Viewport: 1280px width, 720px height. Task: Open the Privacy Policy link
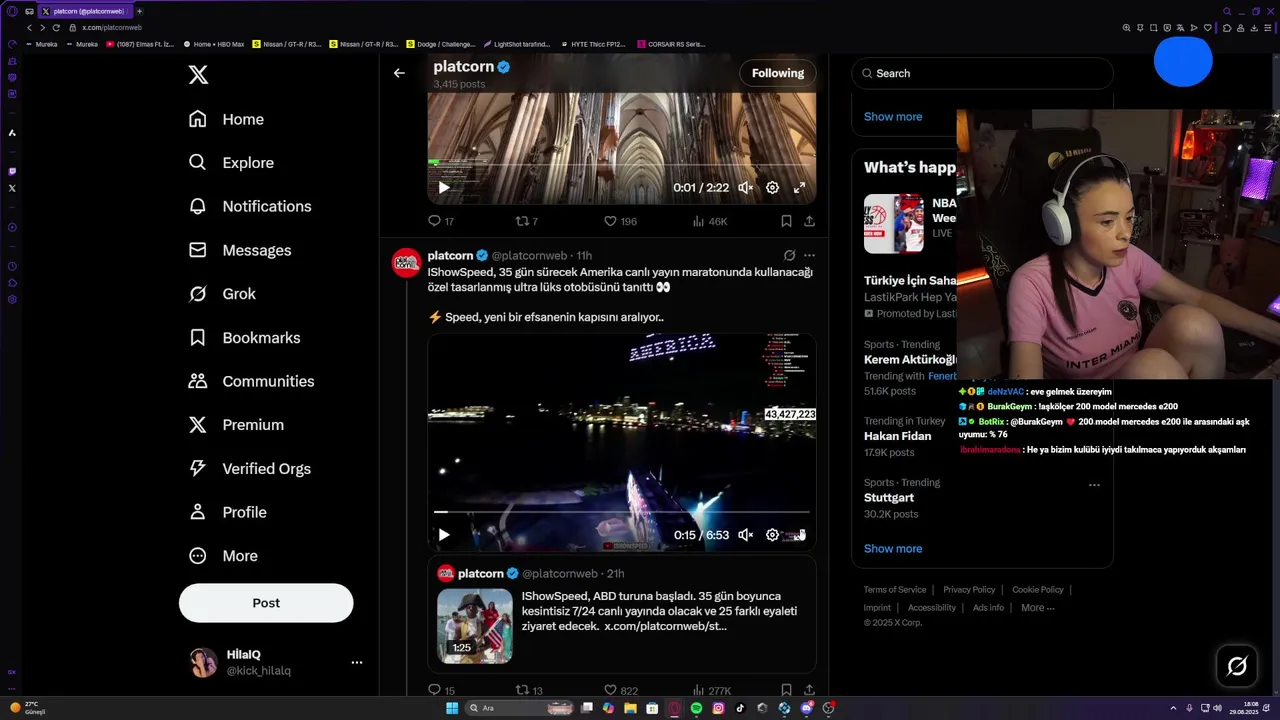point(969,590)
